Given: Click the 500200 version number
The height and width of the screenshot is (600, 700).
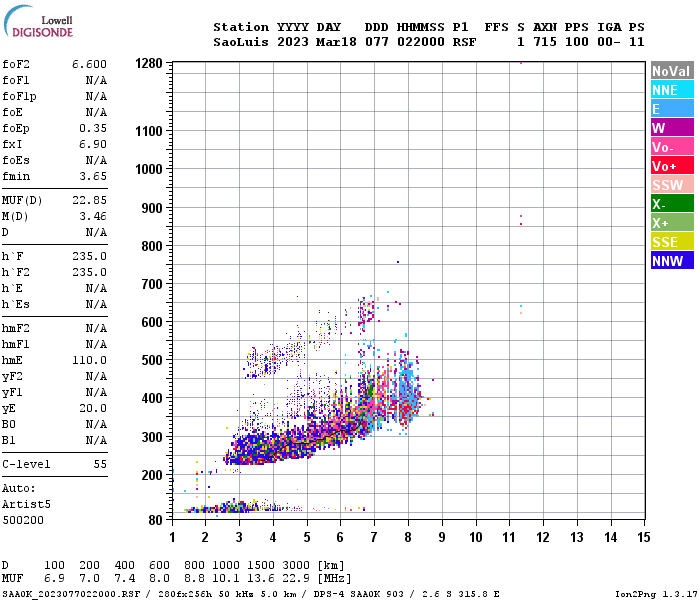Looking at the screenshot, I should (x=23, y=520).
